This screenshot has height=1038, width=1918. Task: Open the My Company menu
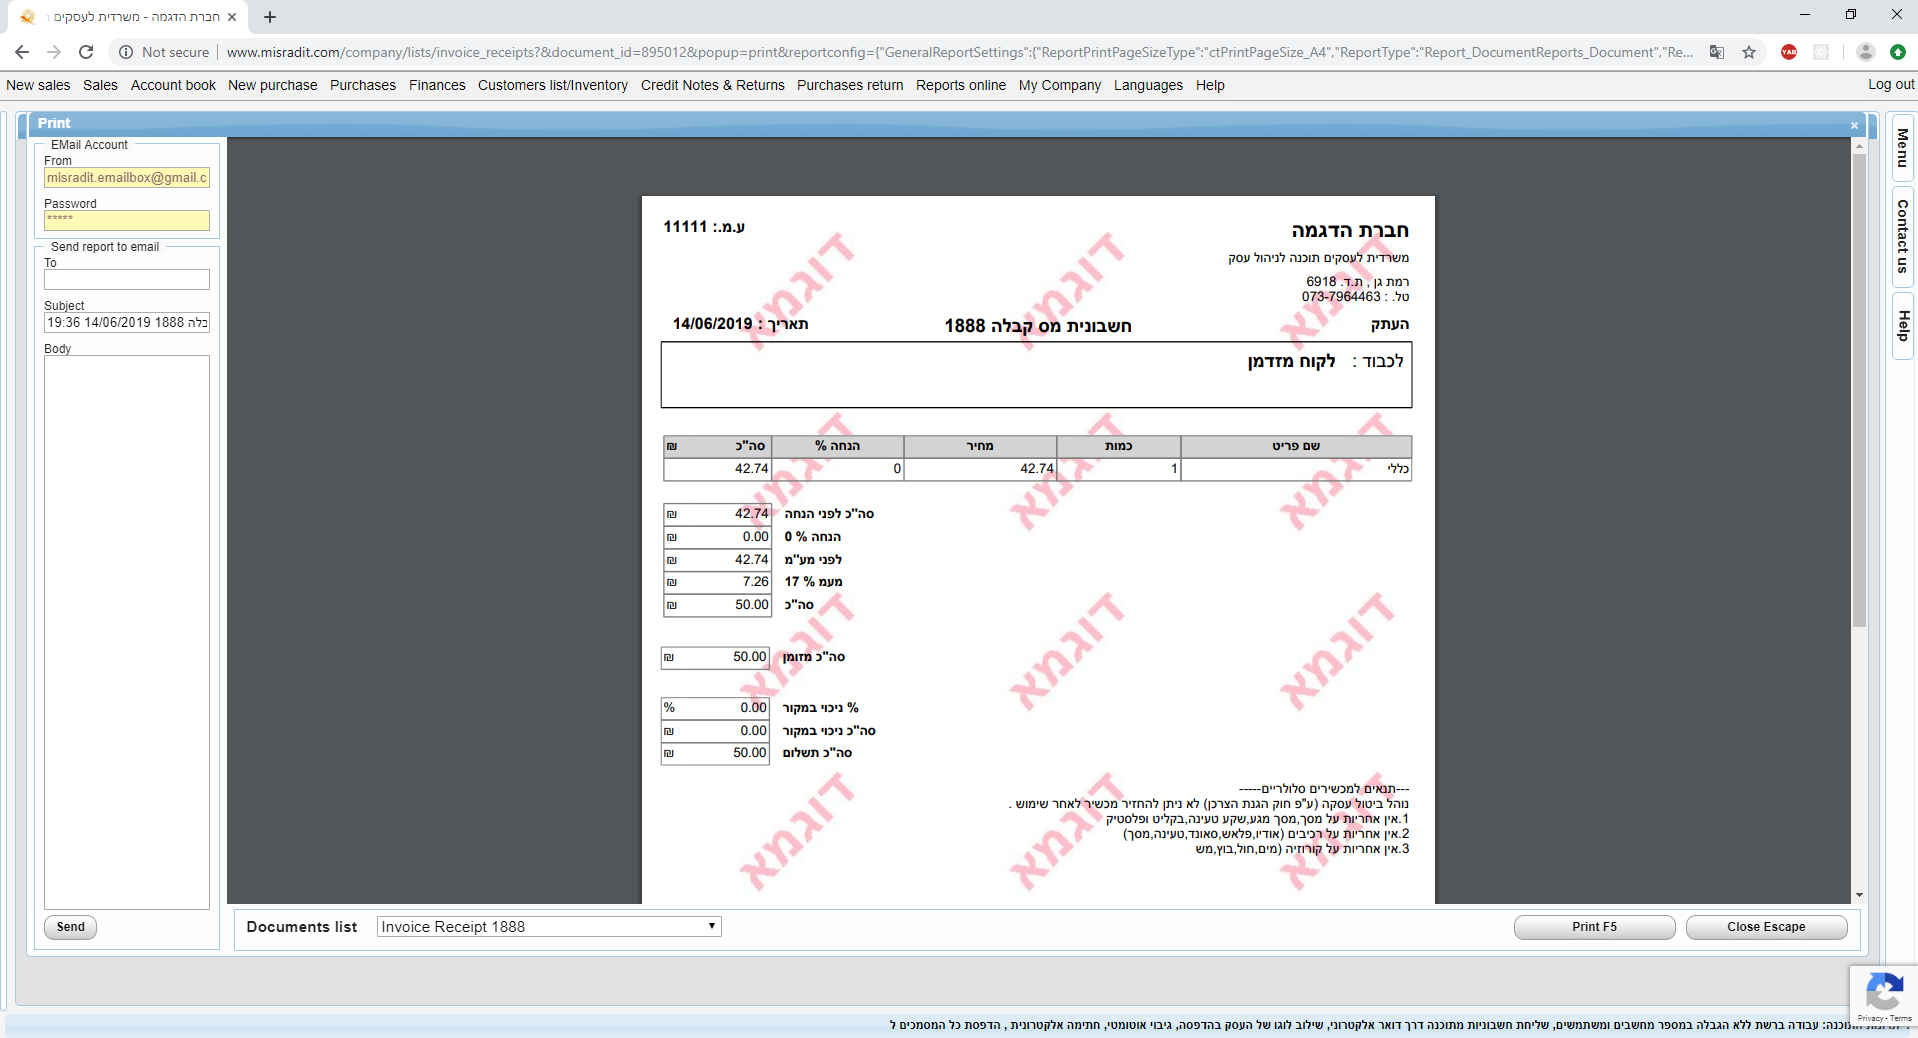coord(1060,85)
